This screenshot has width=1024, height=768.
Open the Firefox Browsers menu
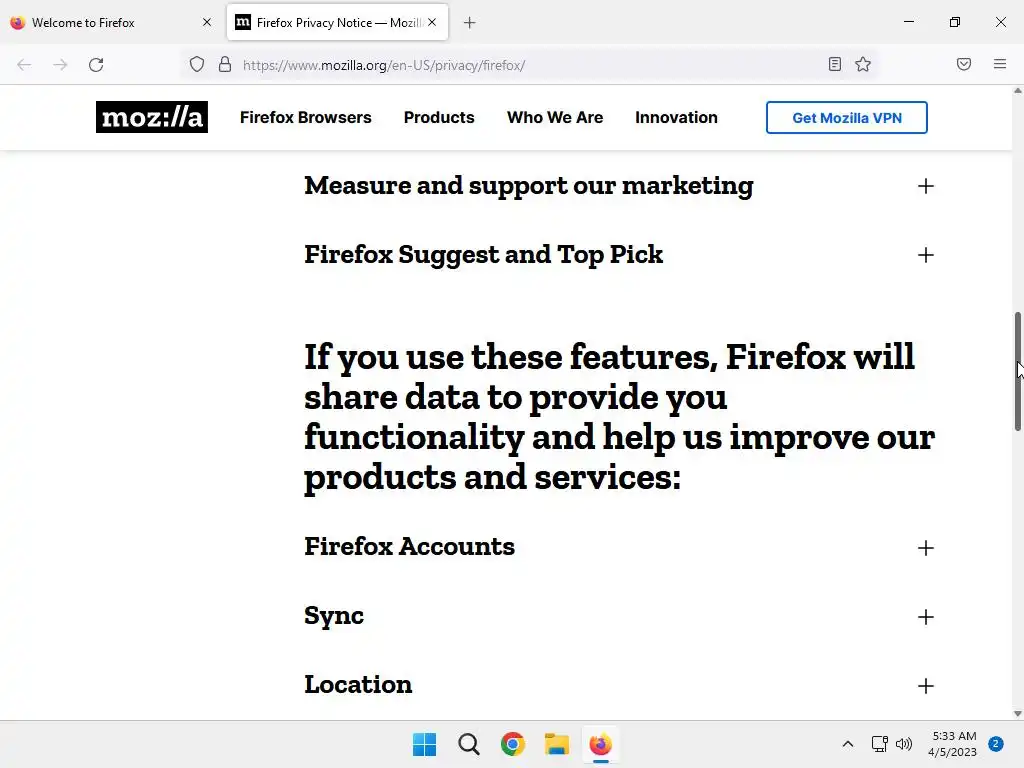(306, 118)
